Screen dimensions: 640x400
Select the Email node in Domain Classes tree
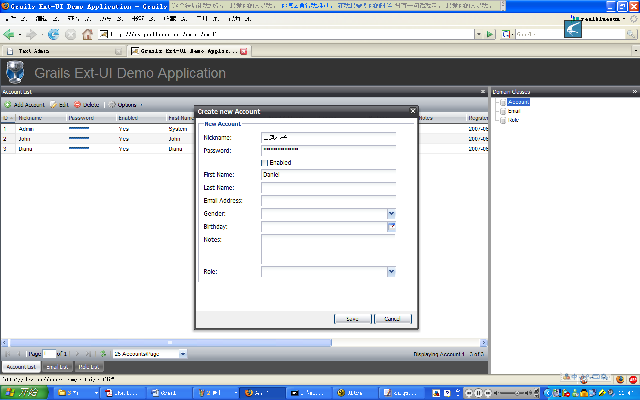pos(514,111)
